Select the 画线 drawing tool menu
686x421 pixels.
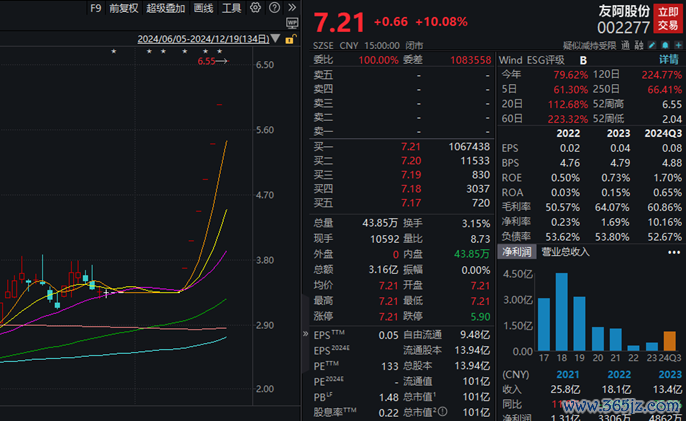click(203, 8)
